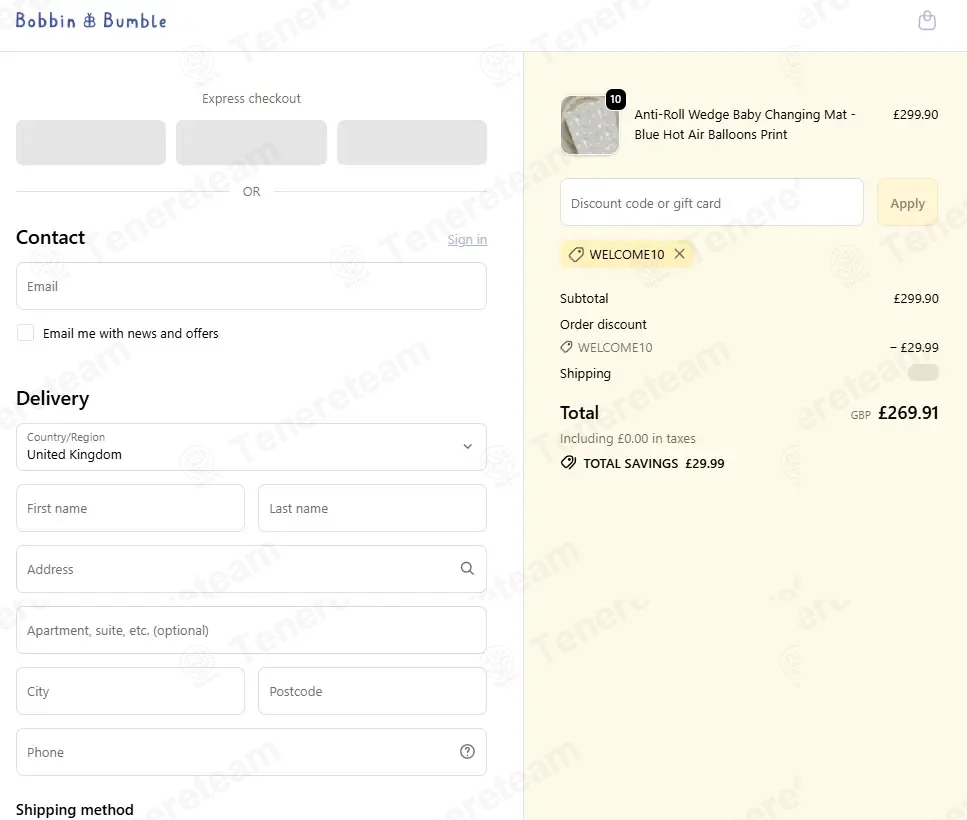Click the changing mat product thumbnail

pyautogui.click(x=589, y=126)
